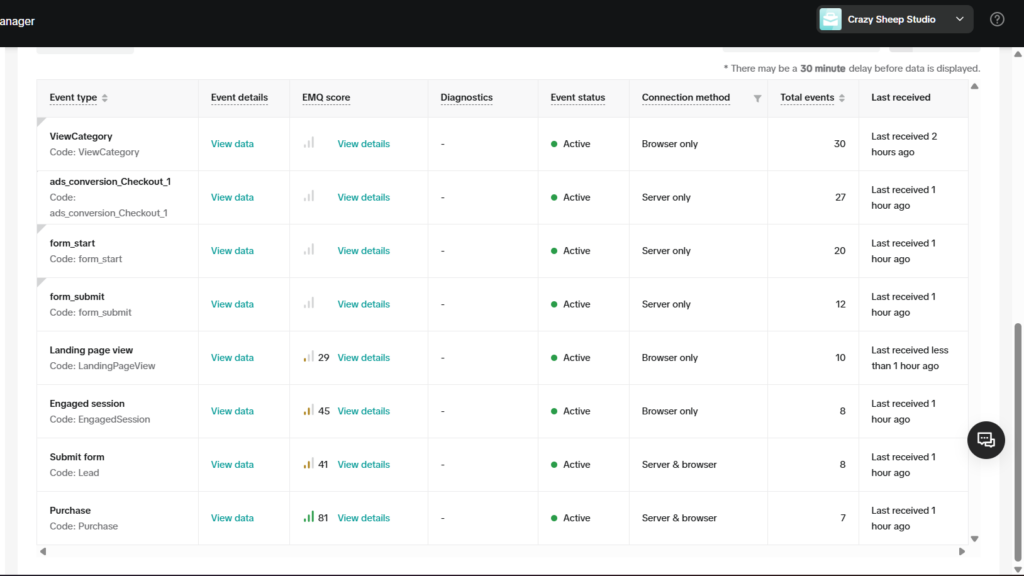Expand the Crazy Sheep Studio account dropdown
Viewport: 1024px width, 576px height.
click(960, 19)
